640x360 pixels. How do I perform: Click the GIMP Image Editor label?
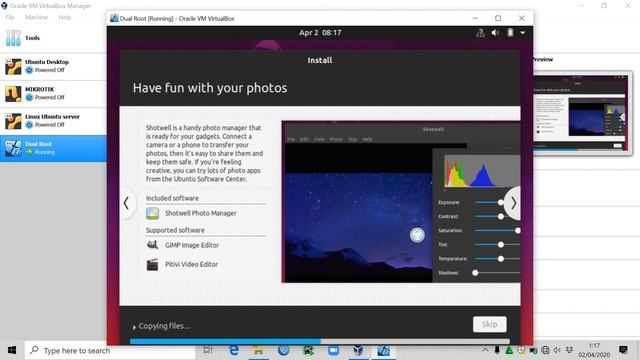click(x=192, y=245)
